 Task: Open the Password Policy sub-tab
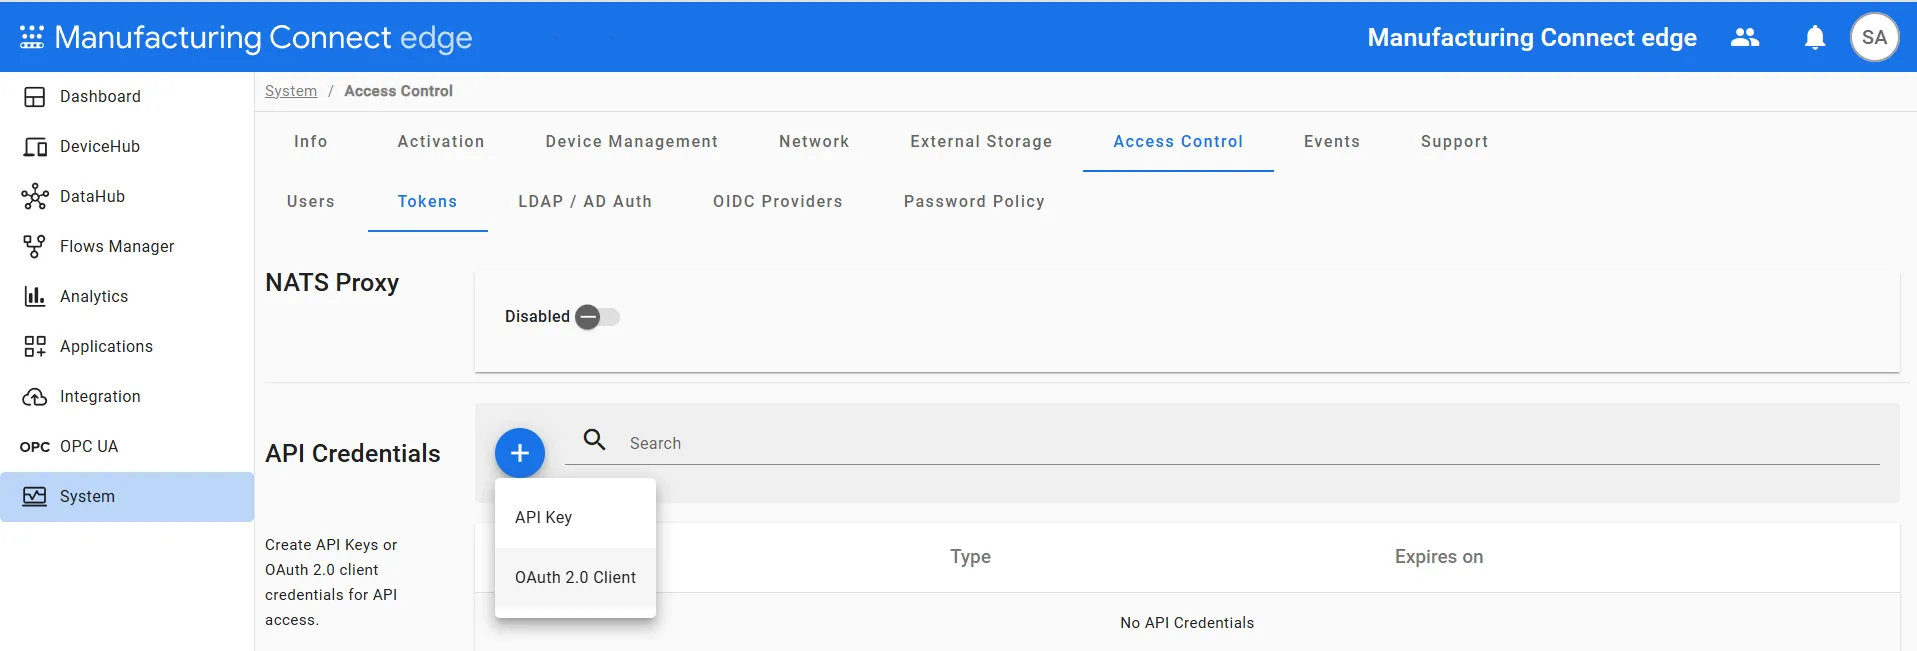click(974, 202)
